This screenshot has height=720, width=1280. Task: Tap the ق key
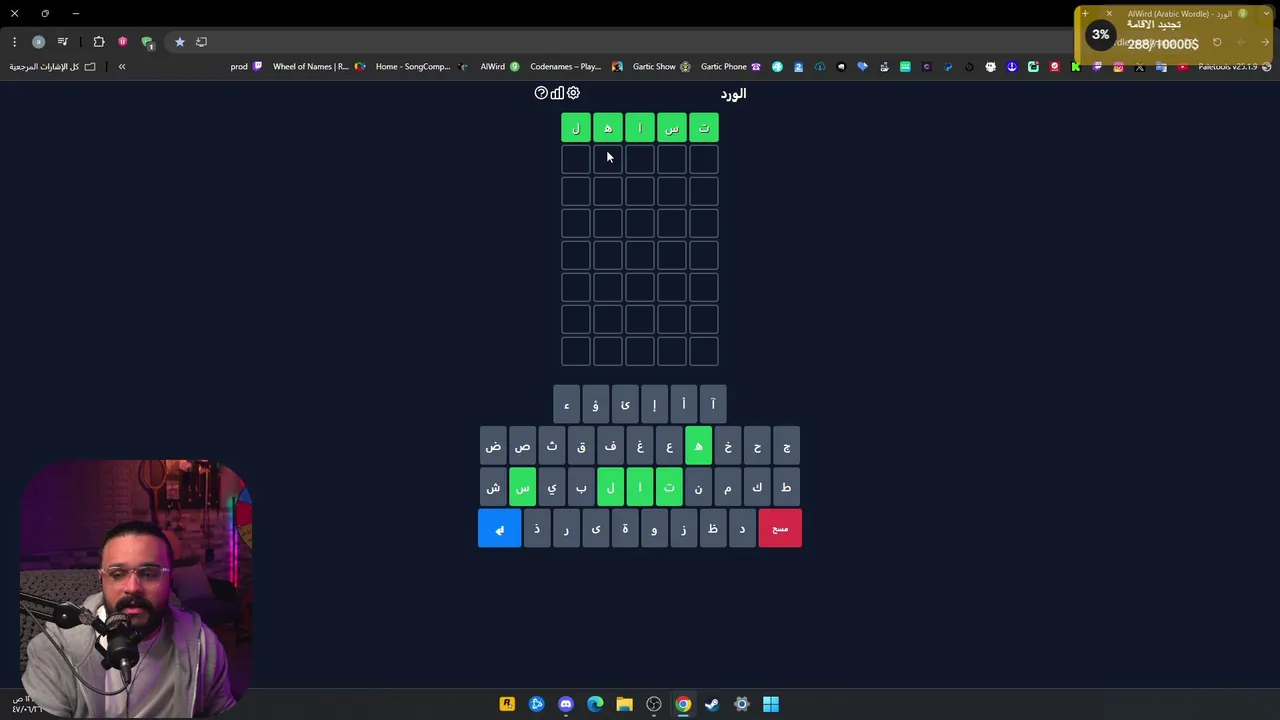581,446
